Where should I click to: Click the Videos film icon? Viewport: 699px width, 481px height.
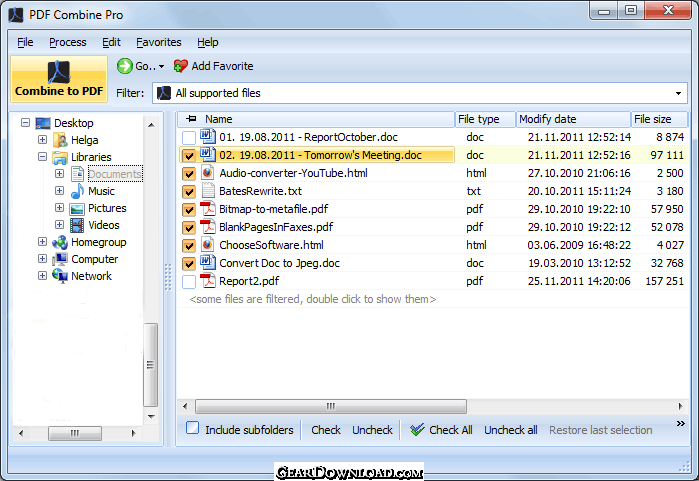point(77,225)
